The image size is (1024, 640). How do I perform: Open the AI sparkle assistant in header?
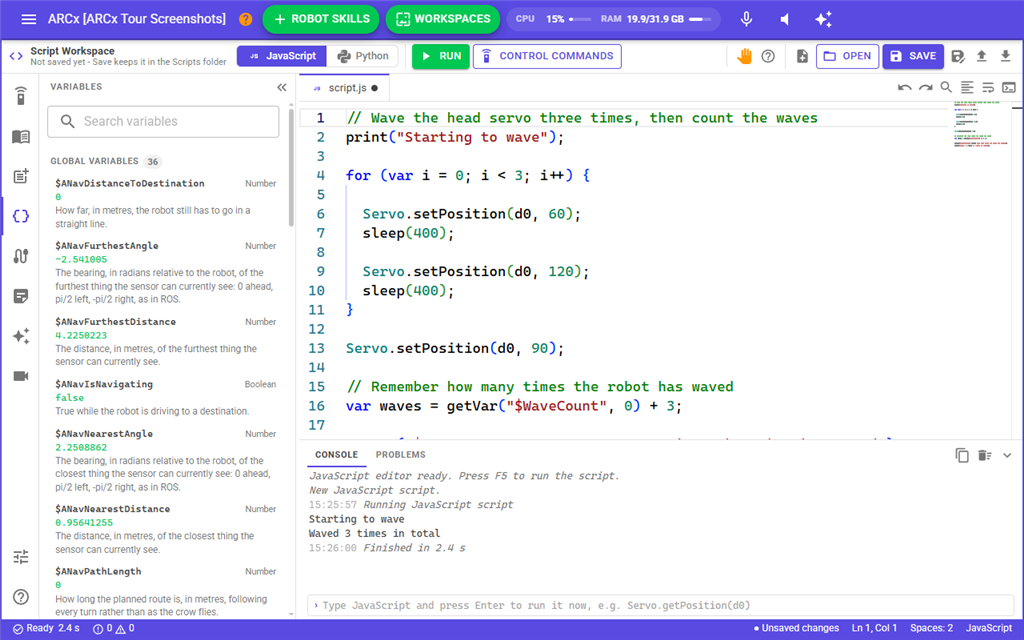point(823,19)
